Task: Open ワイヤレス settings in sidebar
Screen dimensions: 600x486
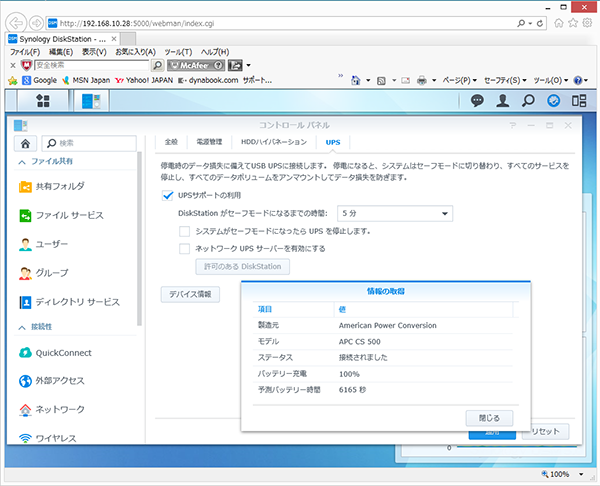Action: (x=47, y=438)
